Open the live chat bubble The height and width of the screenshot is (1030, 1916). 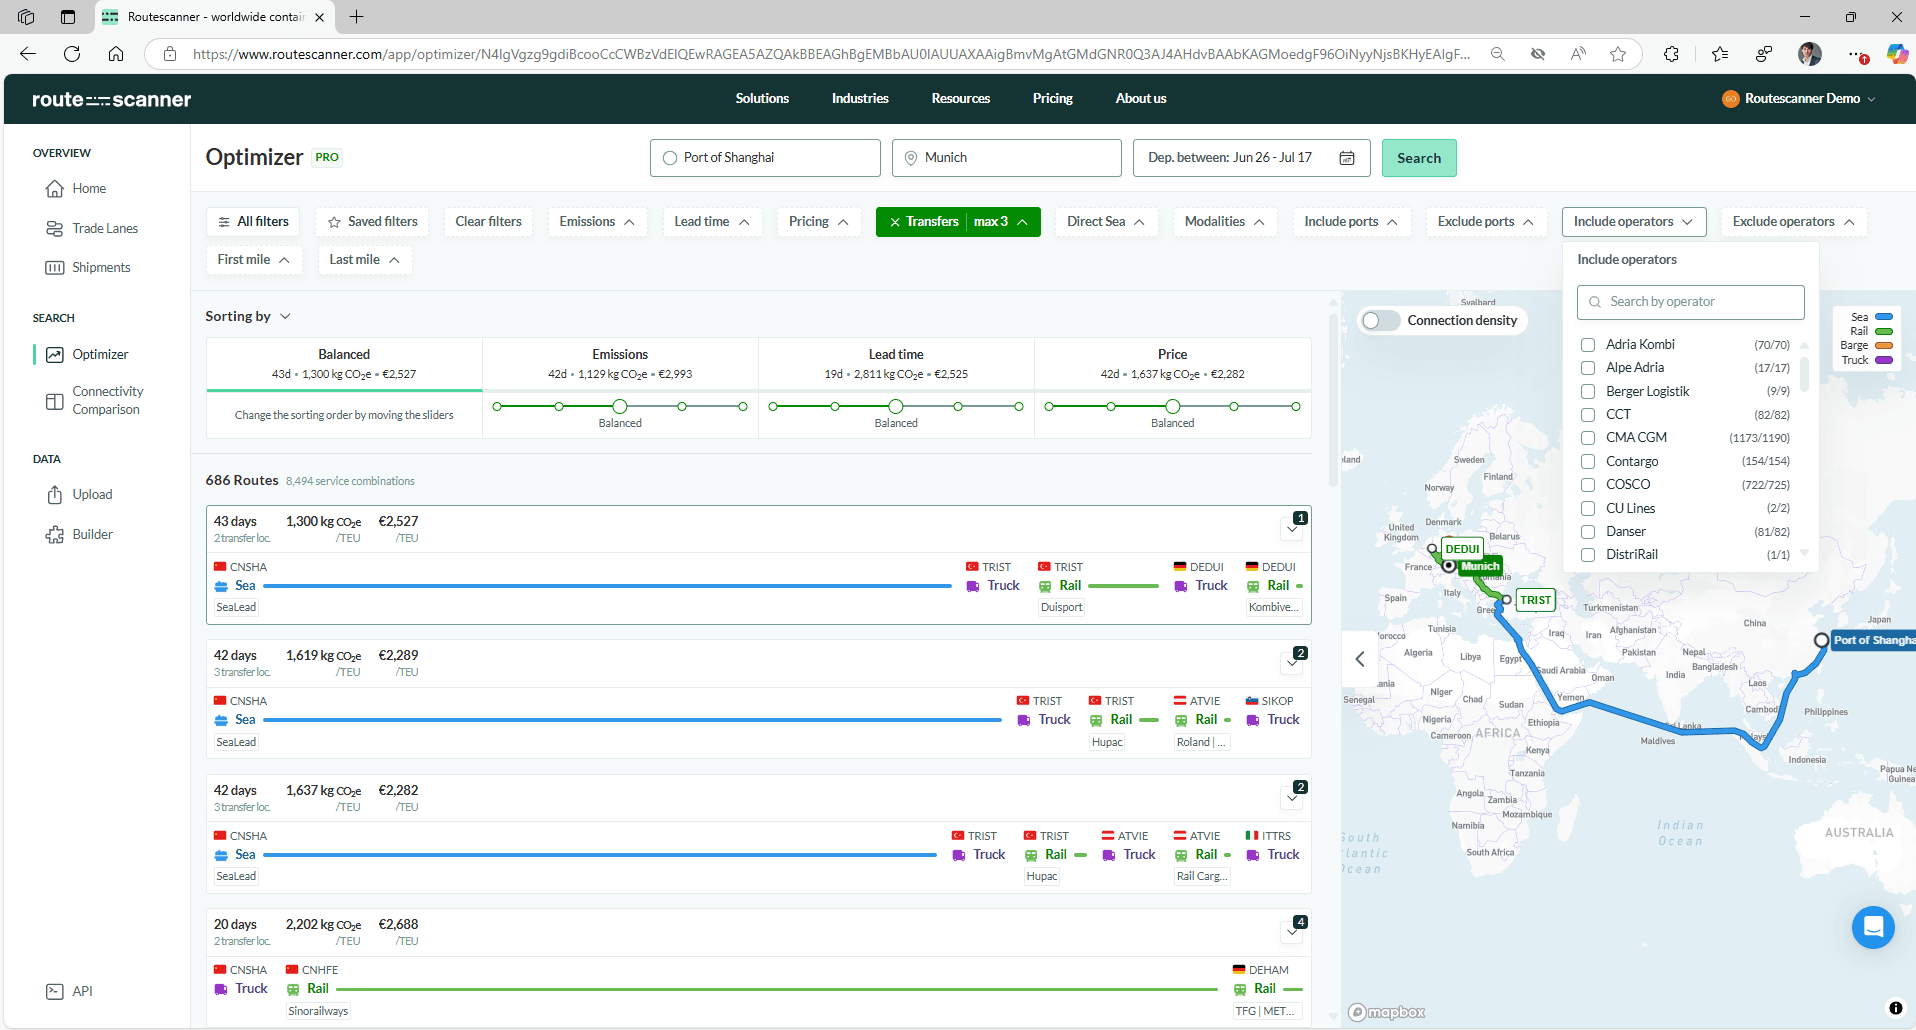coord(1873,927)
